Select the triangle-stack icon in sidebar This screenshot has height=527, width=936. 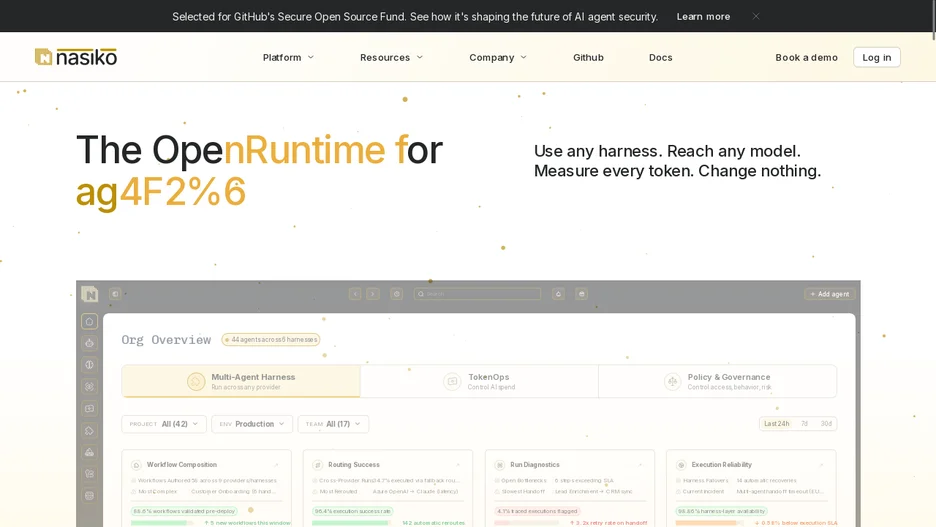[x=90, y=452]
